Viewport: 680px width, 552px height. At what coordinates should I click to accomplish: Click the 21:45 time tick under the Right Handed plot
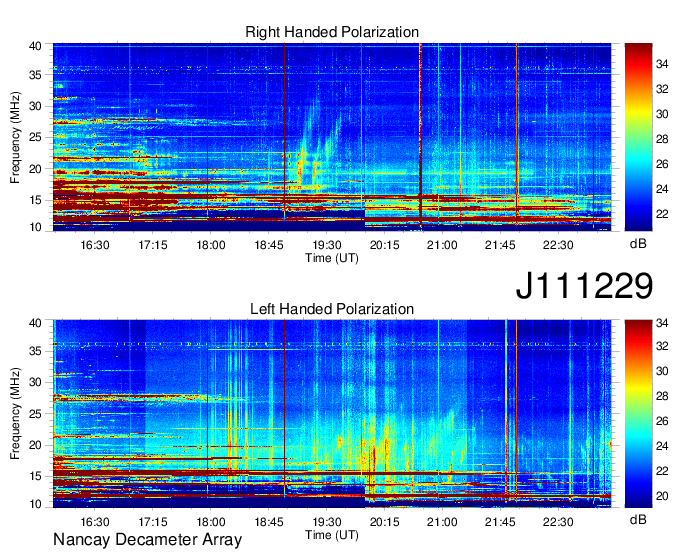click(500, 245)
